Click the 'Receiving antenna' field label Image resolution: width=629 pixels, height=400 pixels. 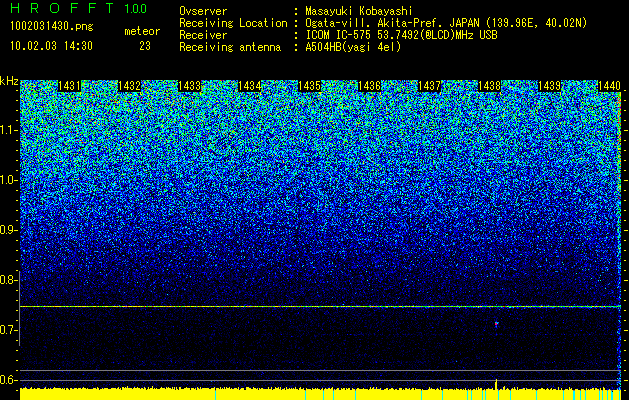pos(230,47)
